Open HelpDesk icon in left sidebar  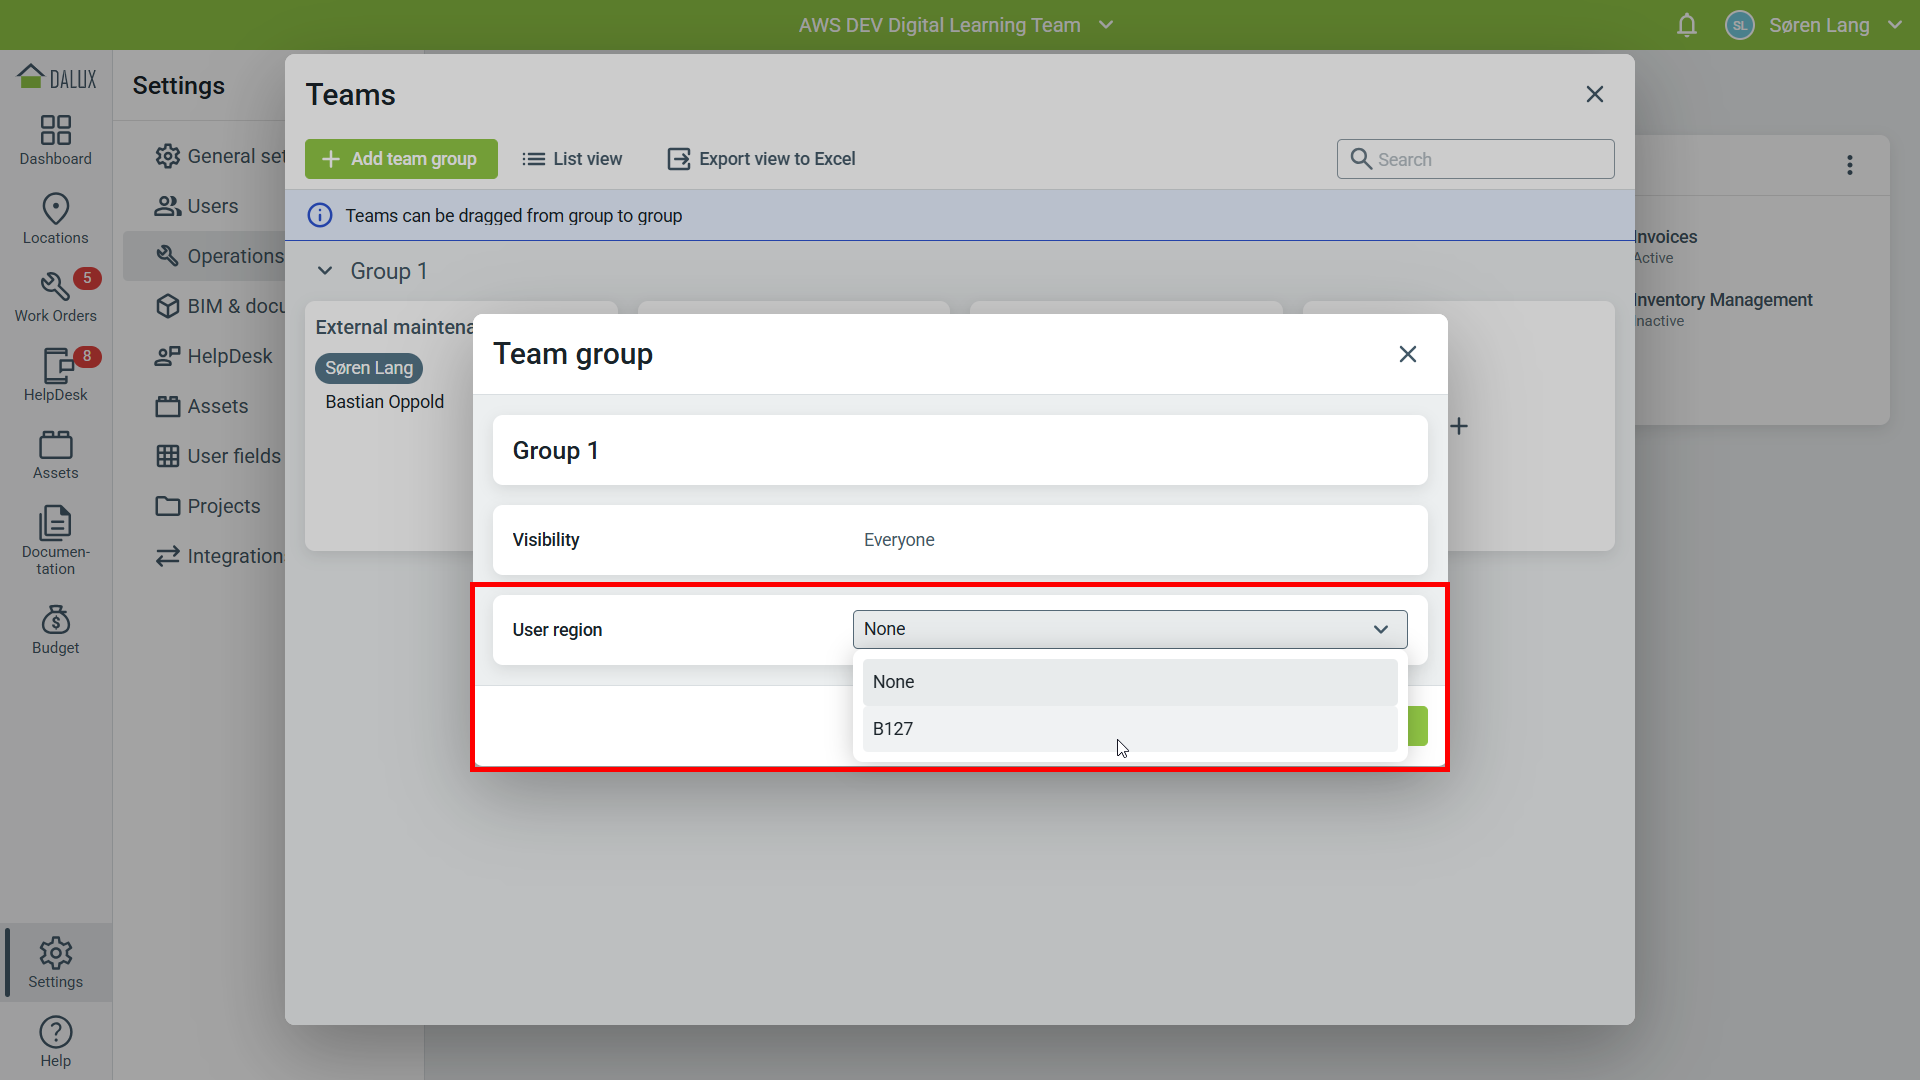tap(55, 376)
